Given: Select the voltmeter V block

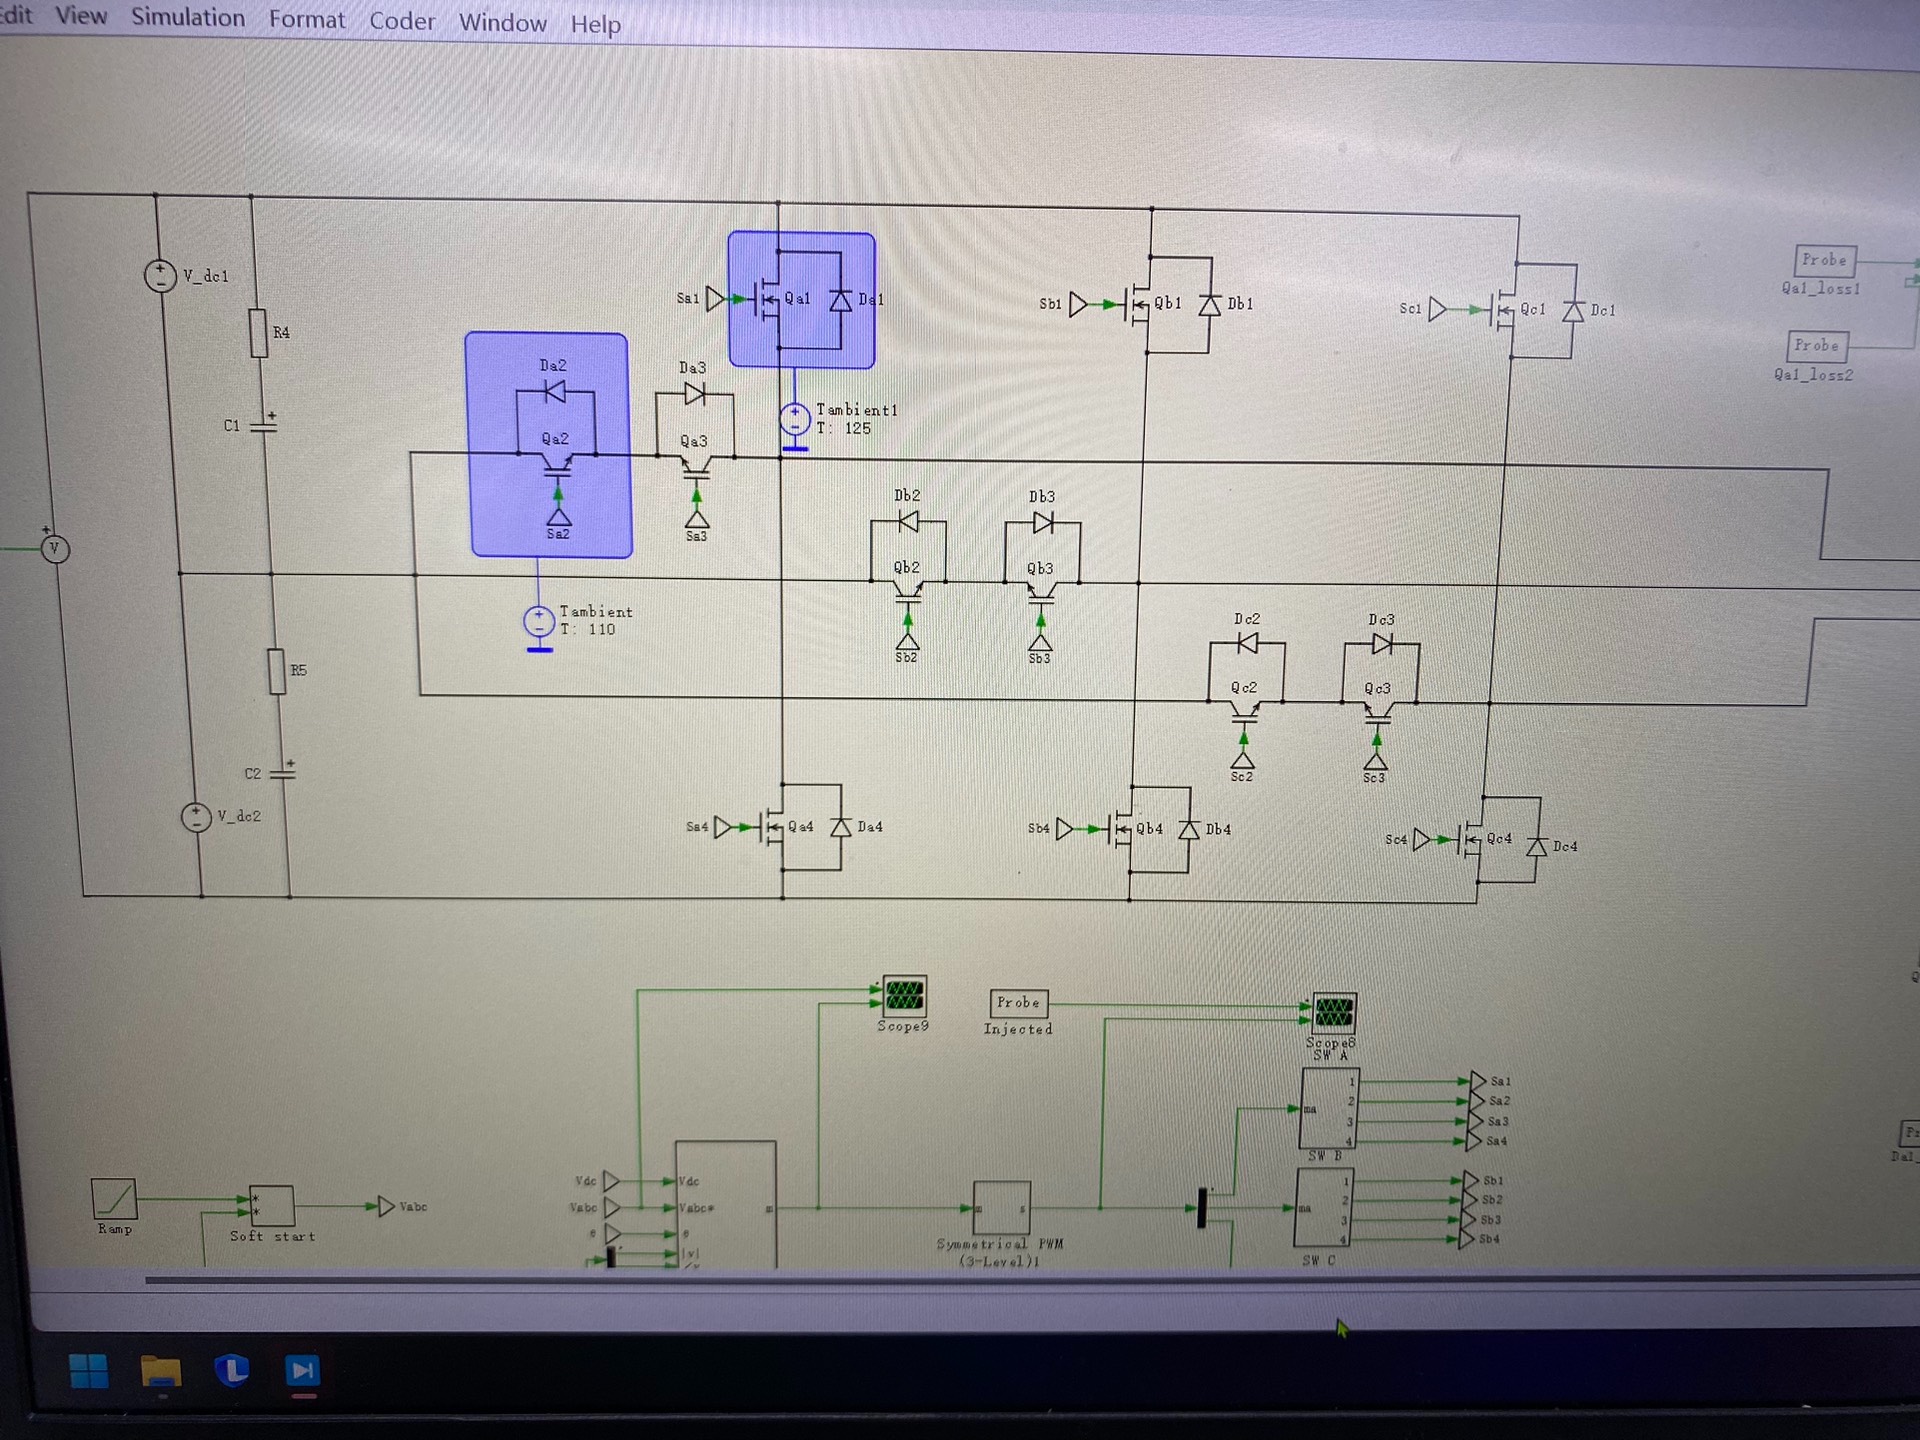Looking at the screenshot, I should [x=55, y=548].
